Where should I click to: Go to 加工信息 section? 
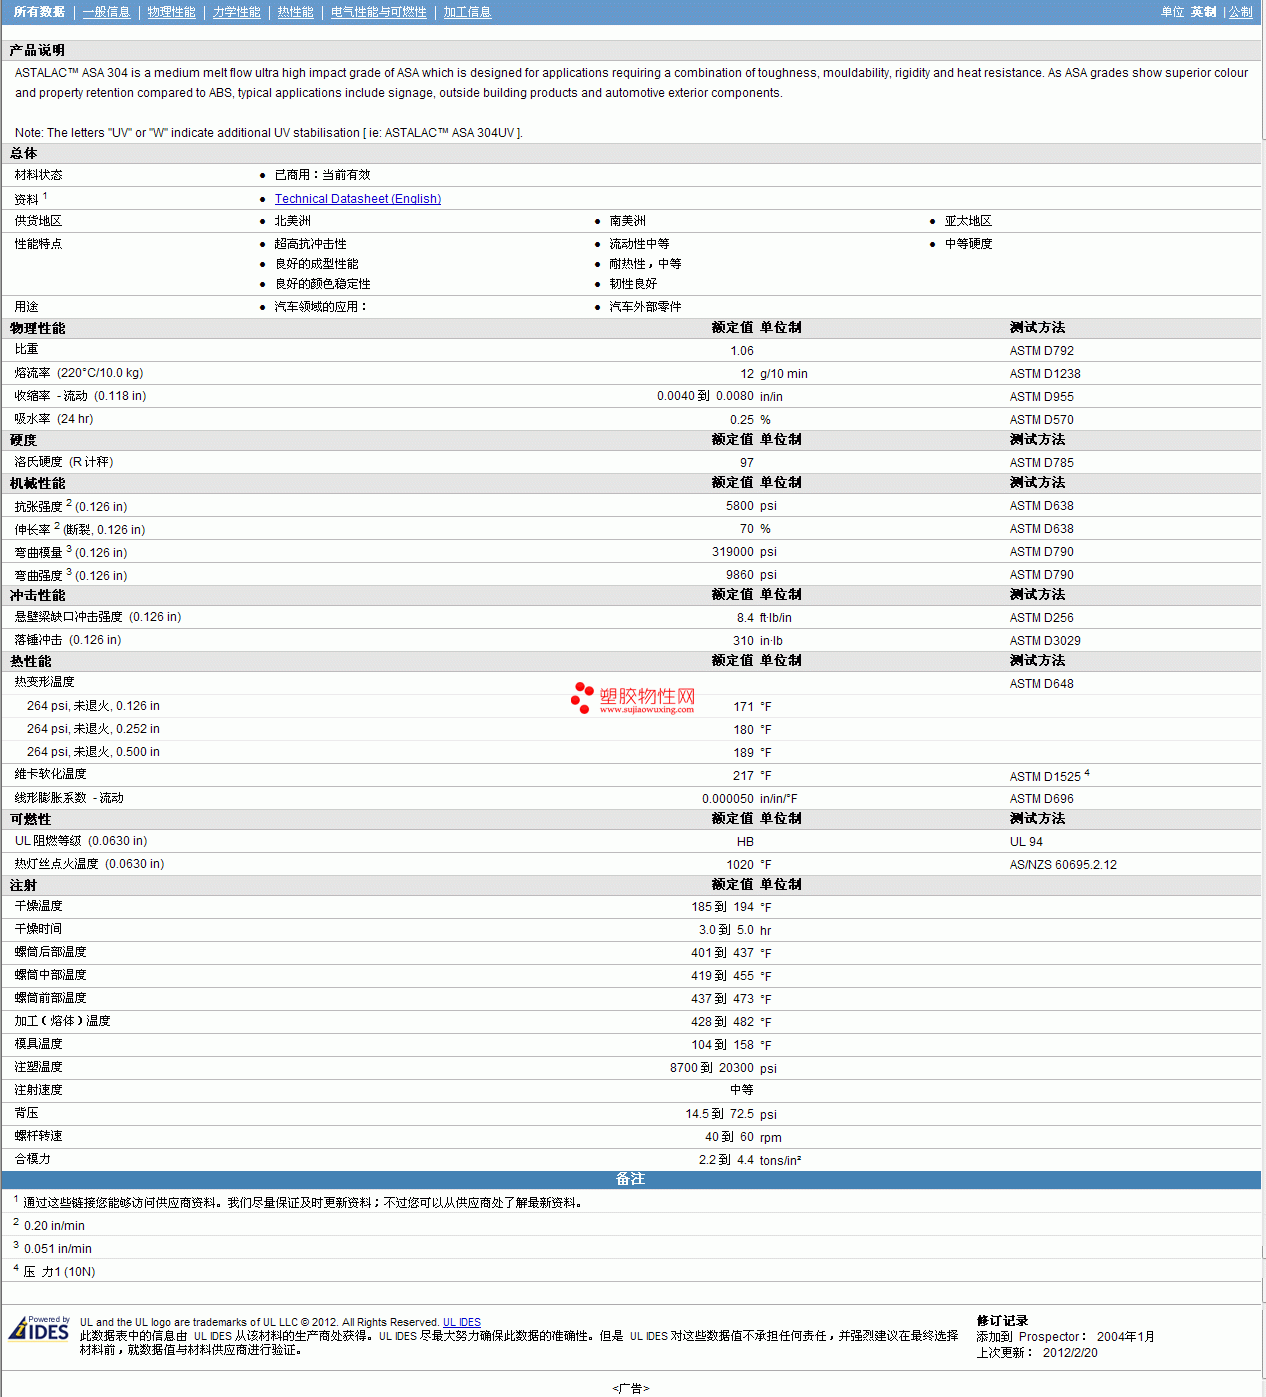click(467, 12)
